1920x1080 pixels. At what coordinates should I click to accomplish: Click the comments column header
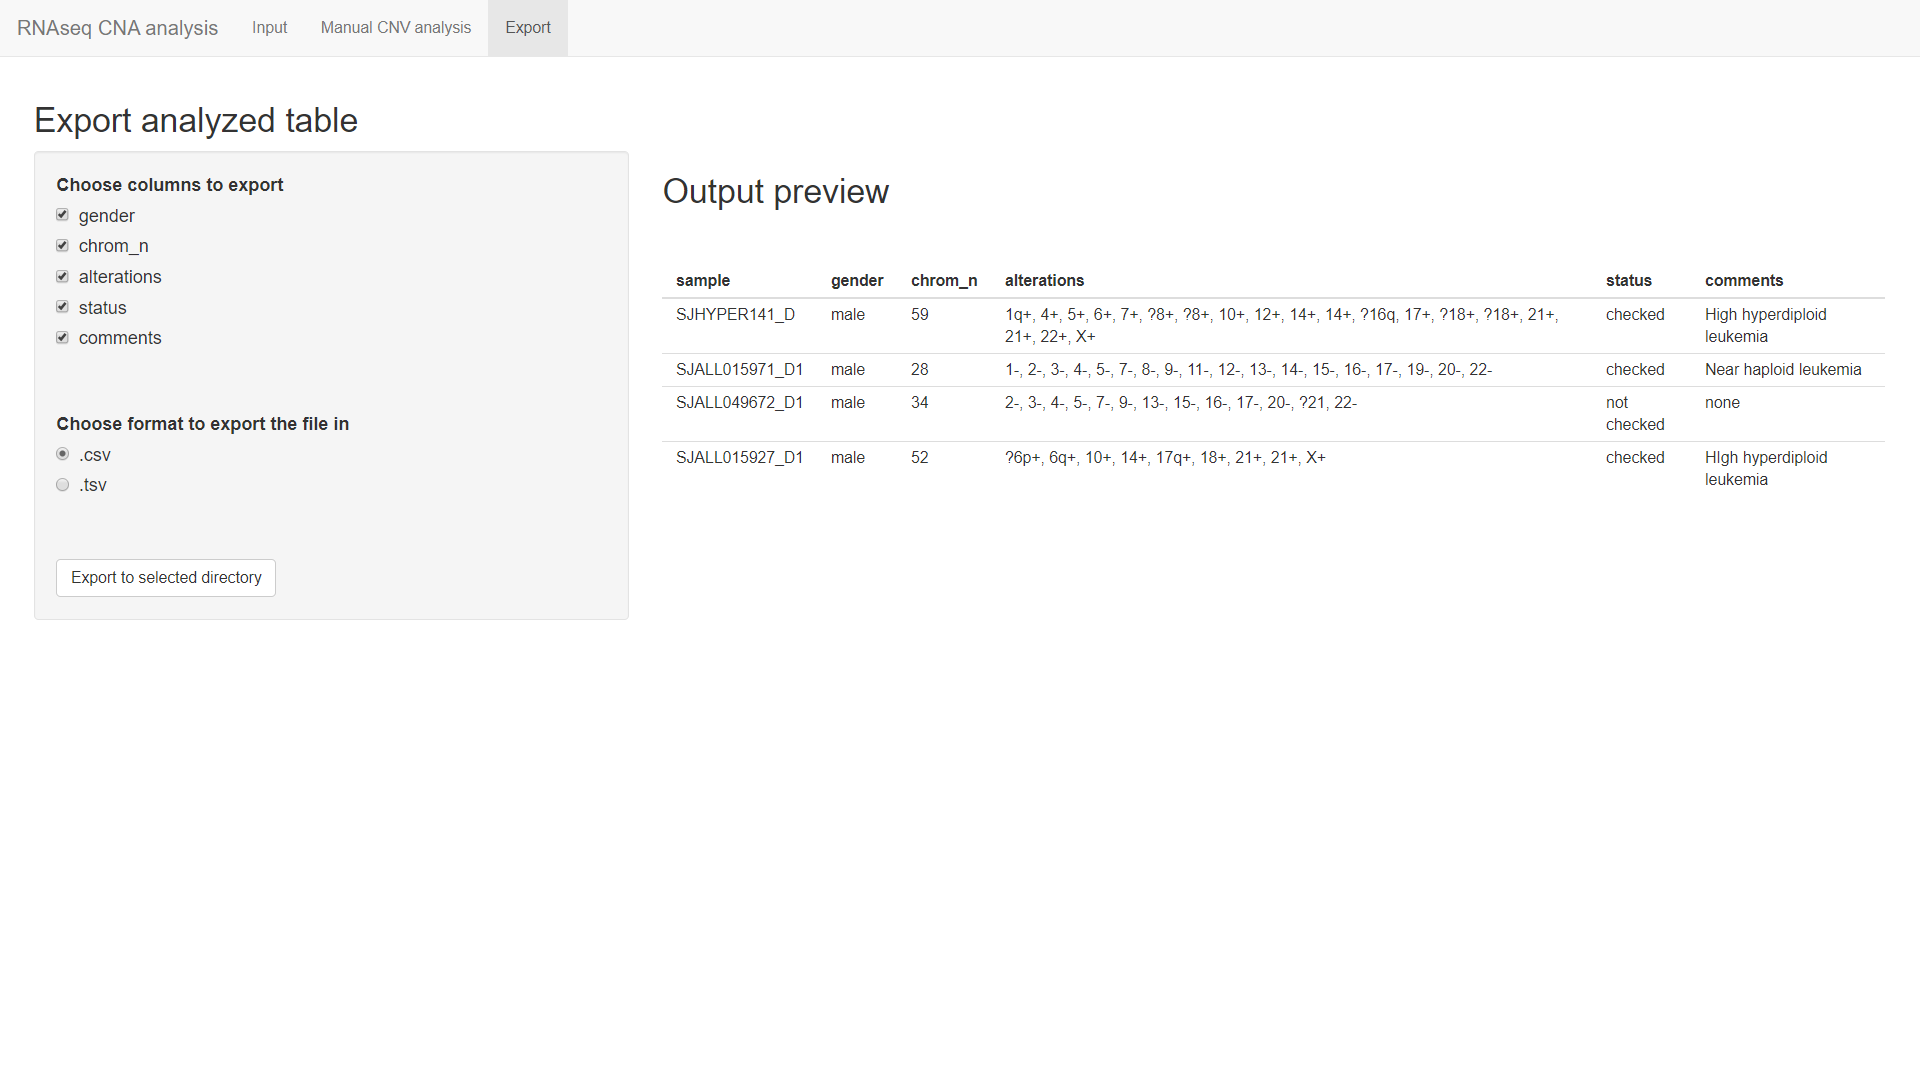[1743, 281]
